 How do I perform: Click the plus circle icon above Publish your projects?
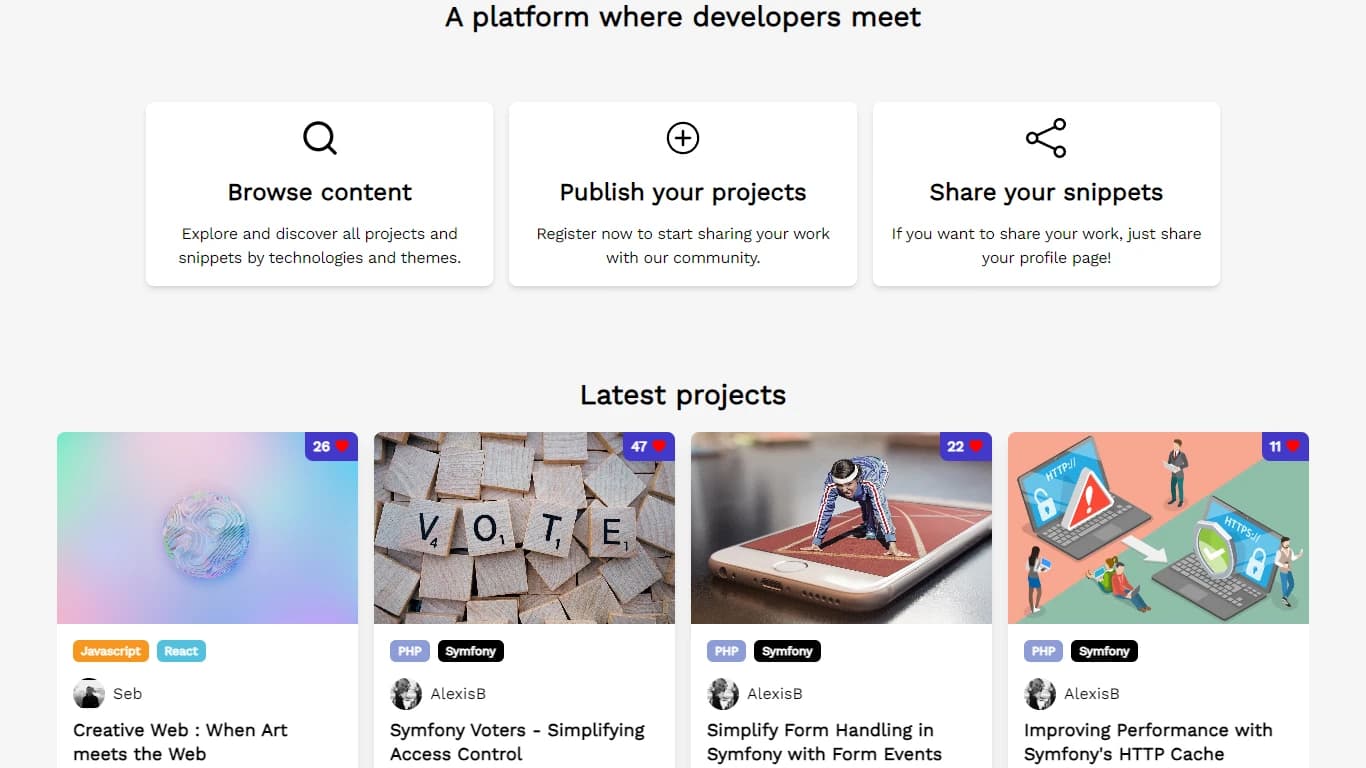pyautogui.click(x=683, y=138)
